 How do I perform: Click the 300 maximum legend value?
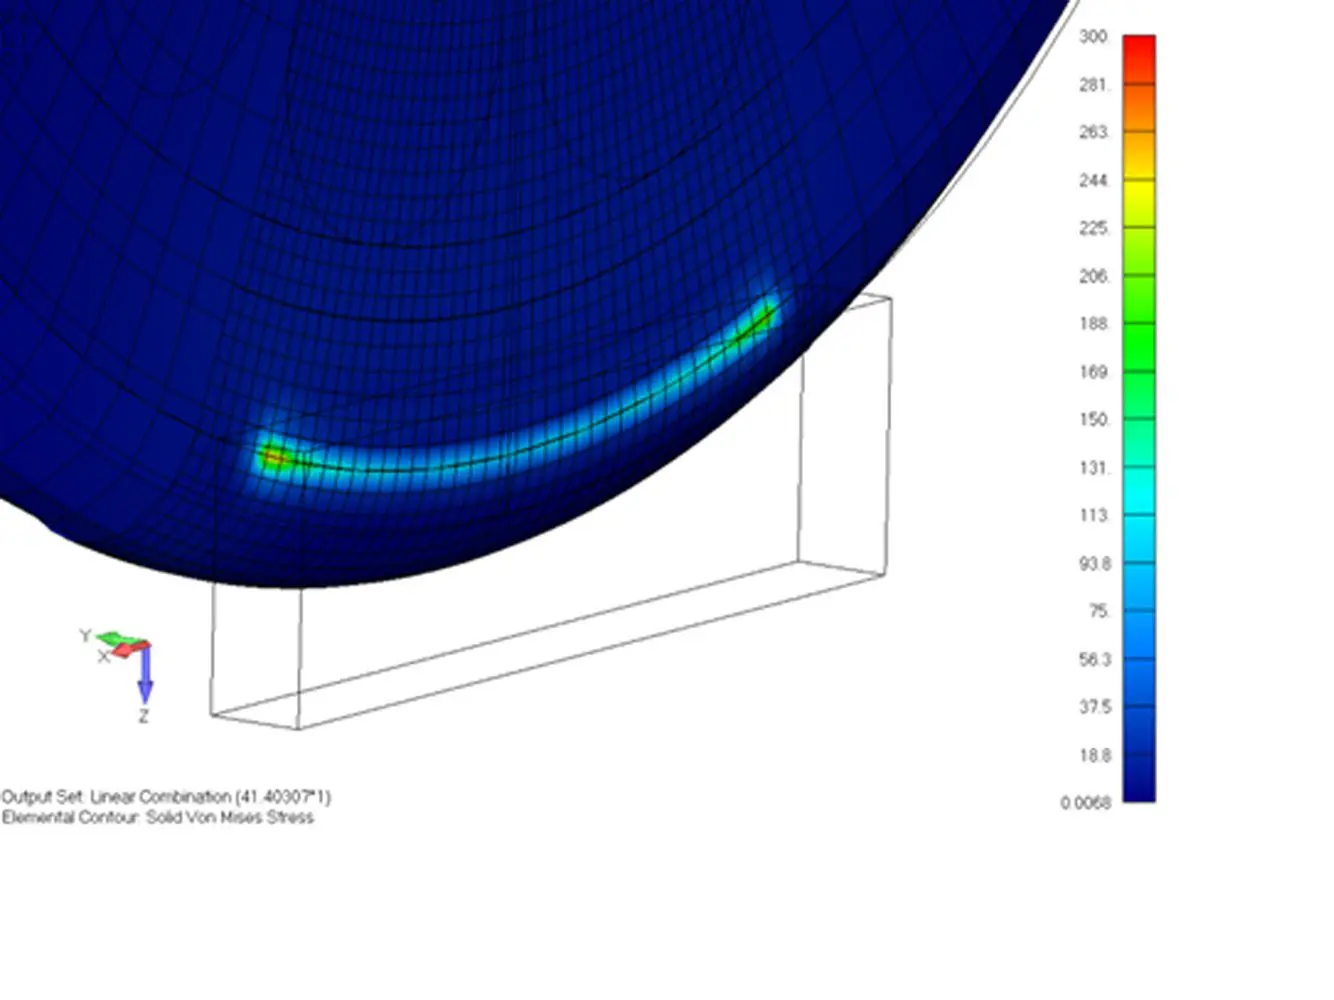click(x=1094, y=37)
